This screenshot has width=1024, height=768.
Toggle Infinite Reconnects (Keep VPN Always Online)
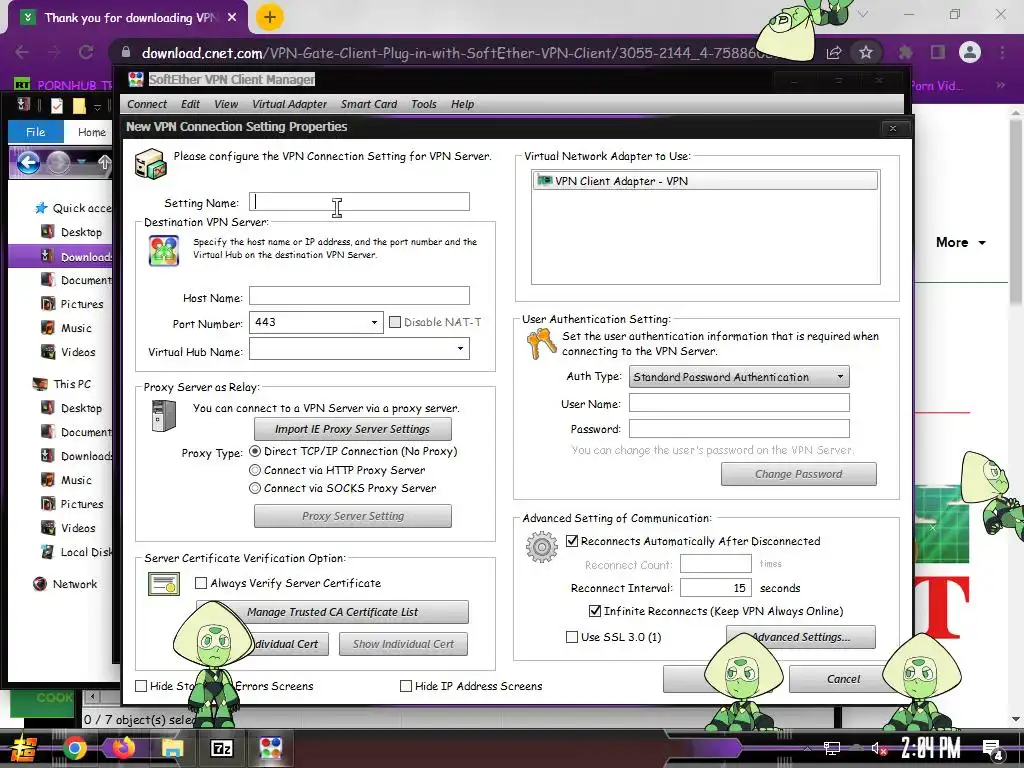595,611
